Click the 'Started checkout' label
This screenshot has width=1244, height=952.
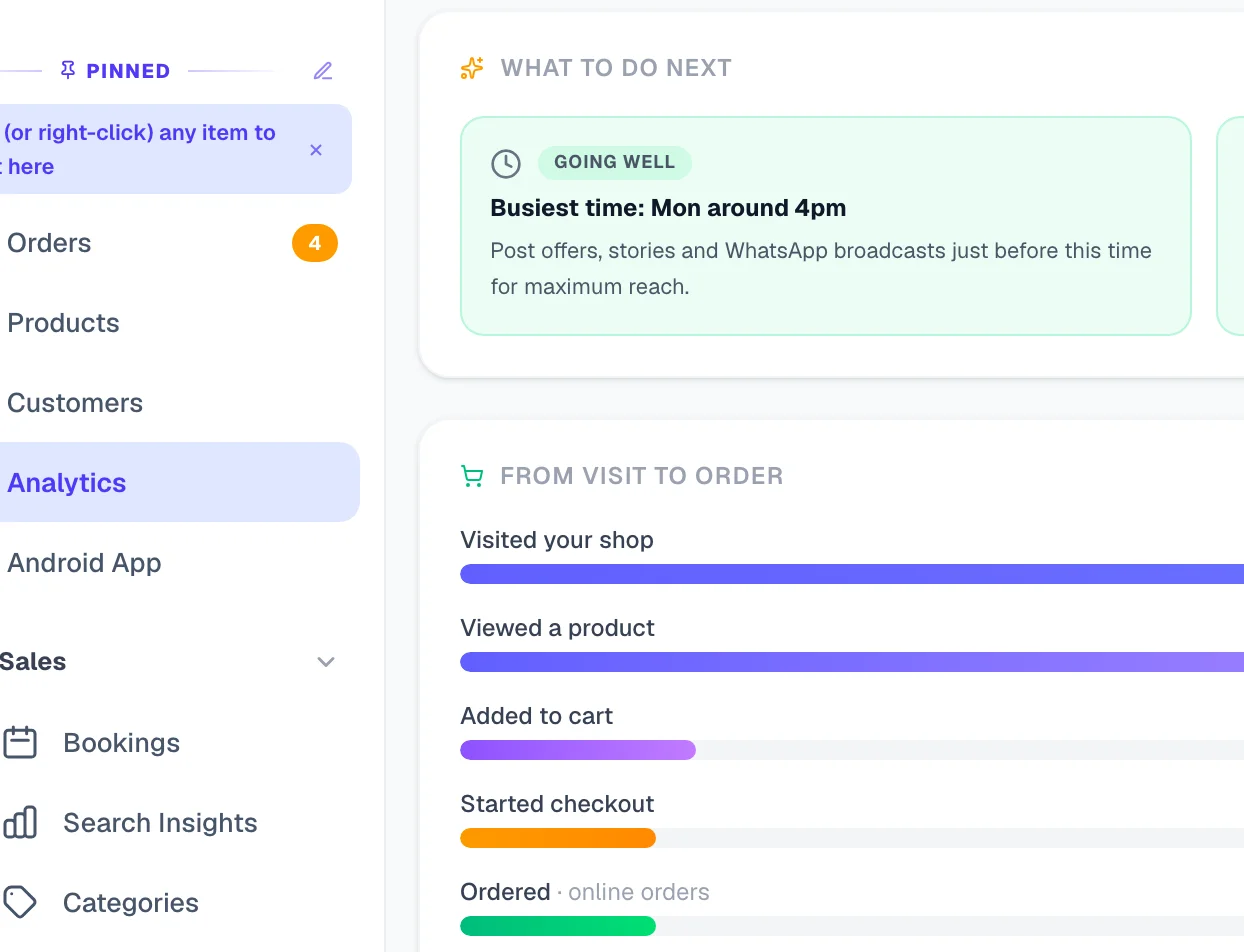[x=557, y=804]
